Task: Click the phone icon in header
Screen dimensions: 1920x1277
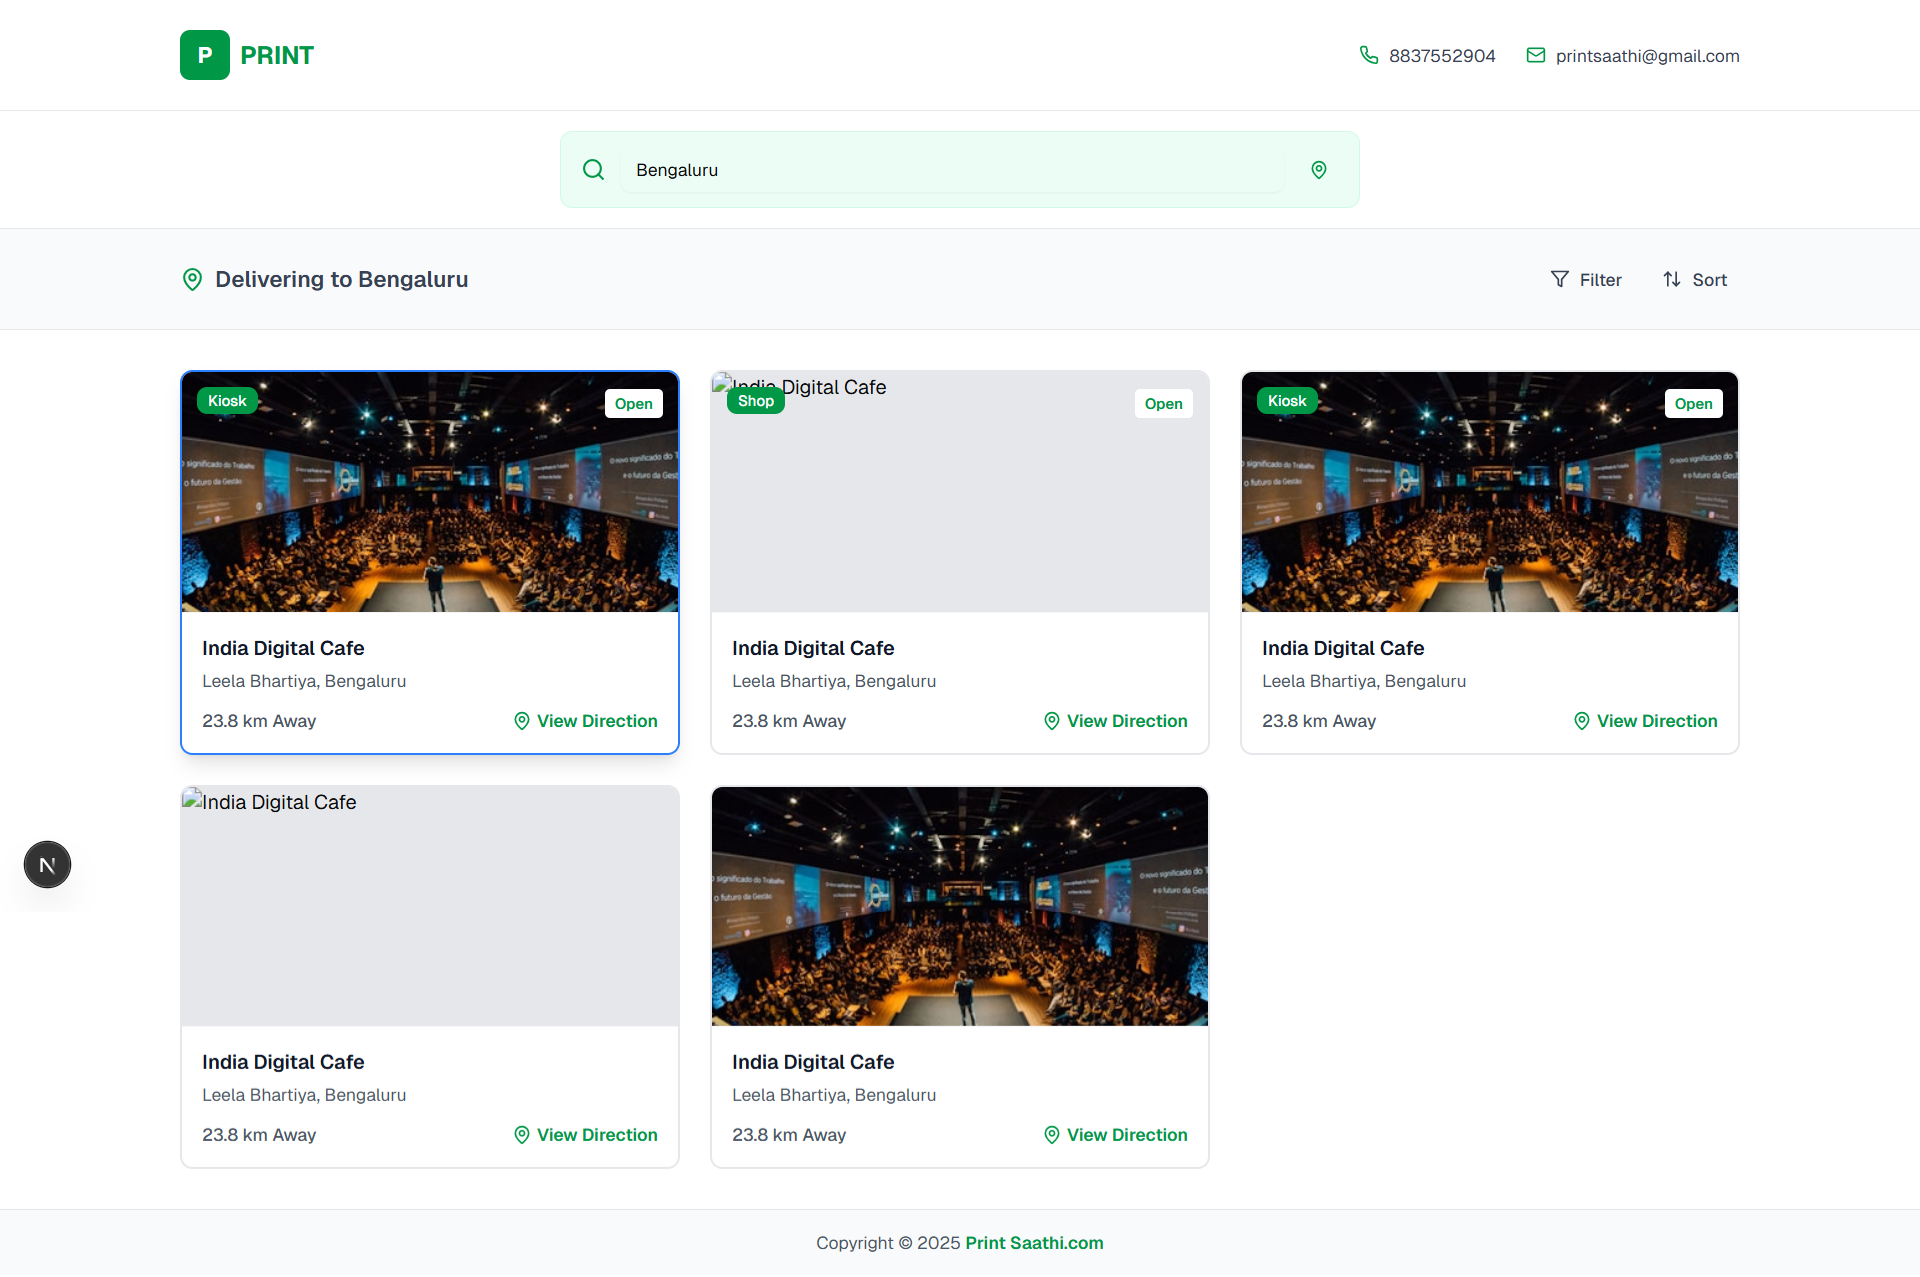Action: (x=1369, y=55)
